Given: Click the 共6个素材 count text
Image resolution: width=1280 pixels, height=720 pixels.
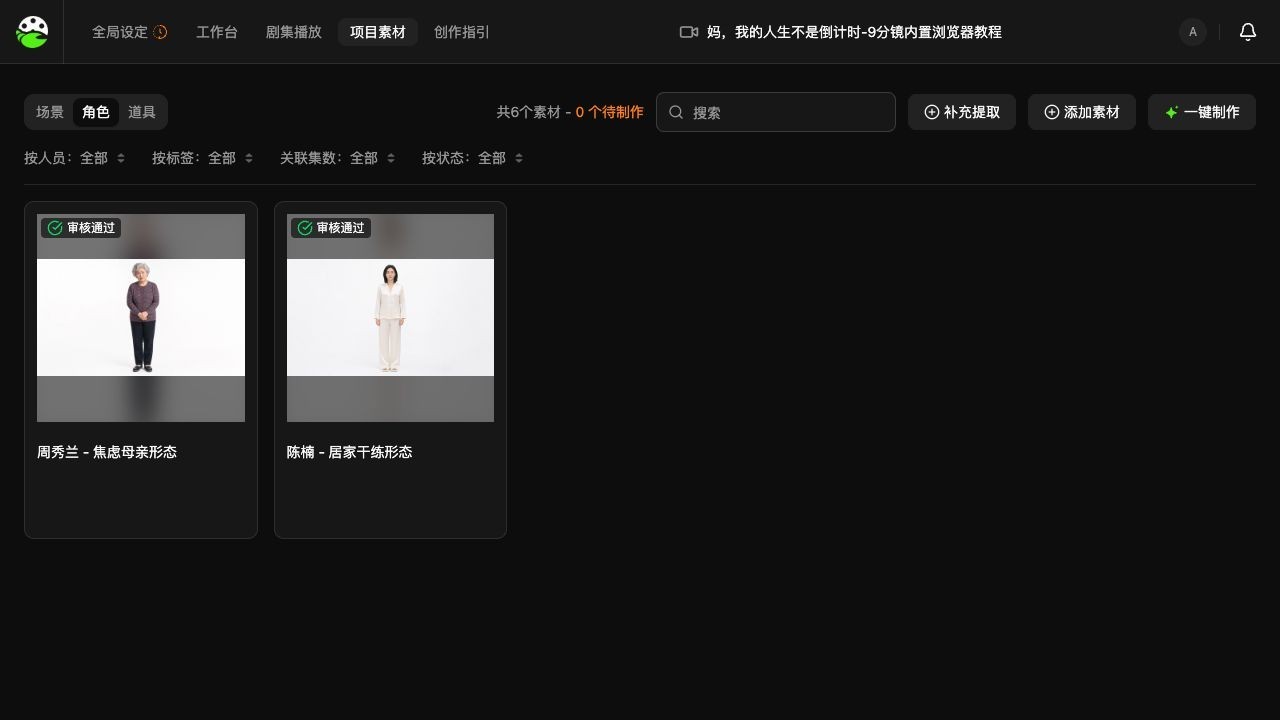Looking at the screenshot, I should [x=529, y=112].
